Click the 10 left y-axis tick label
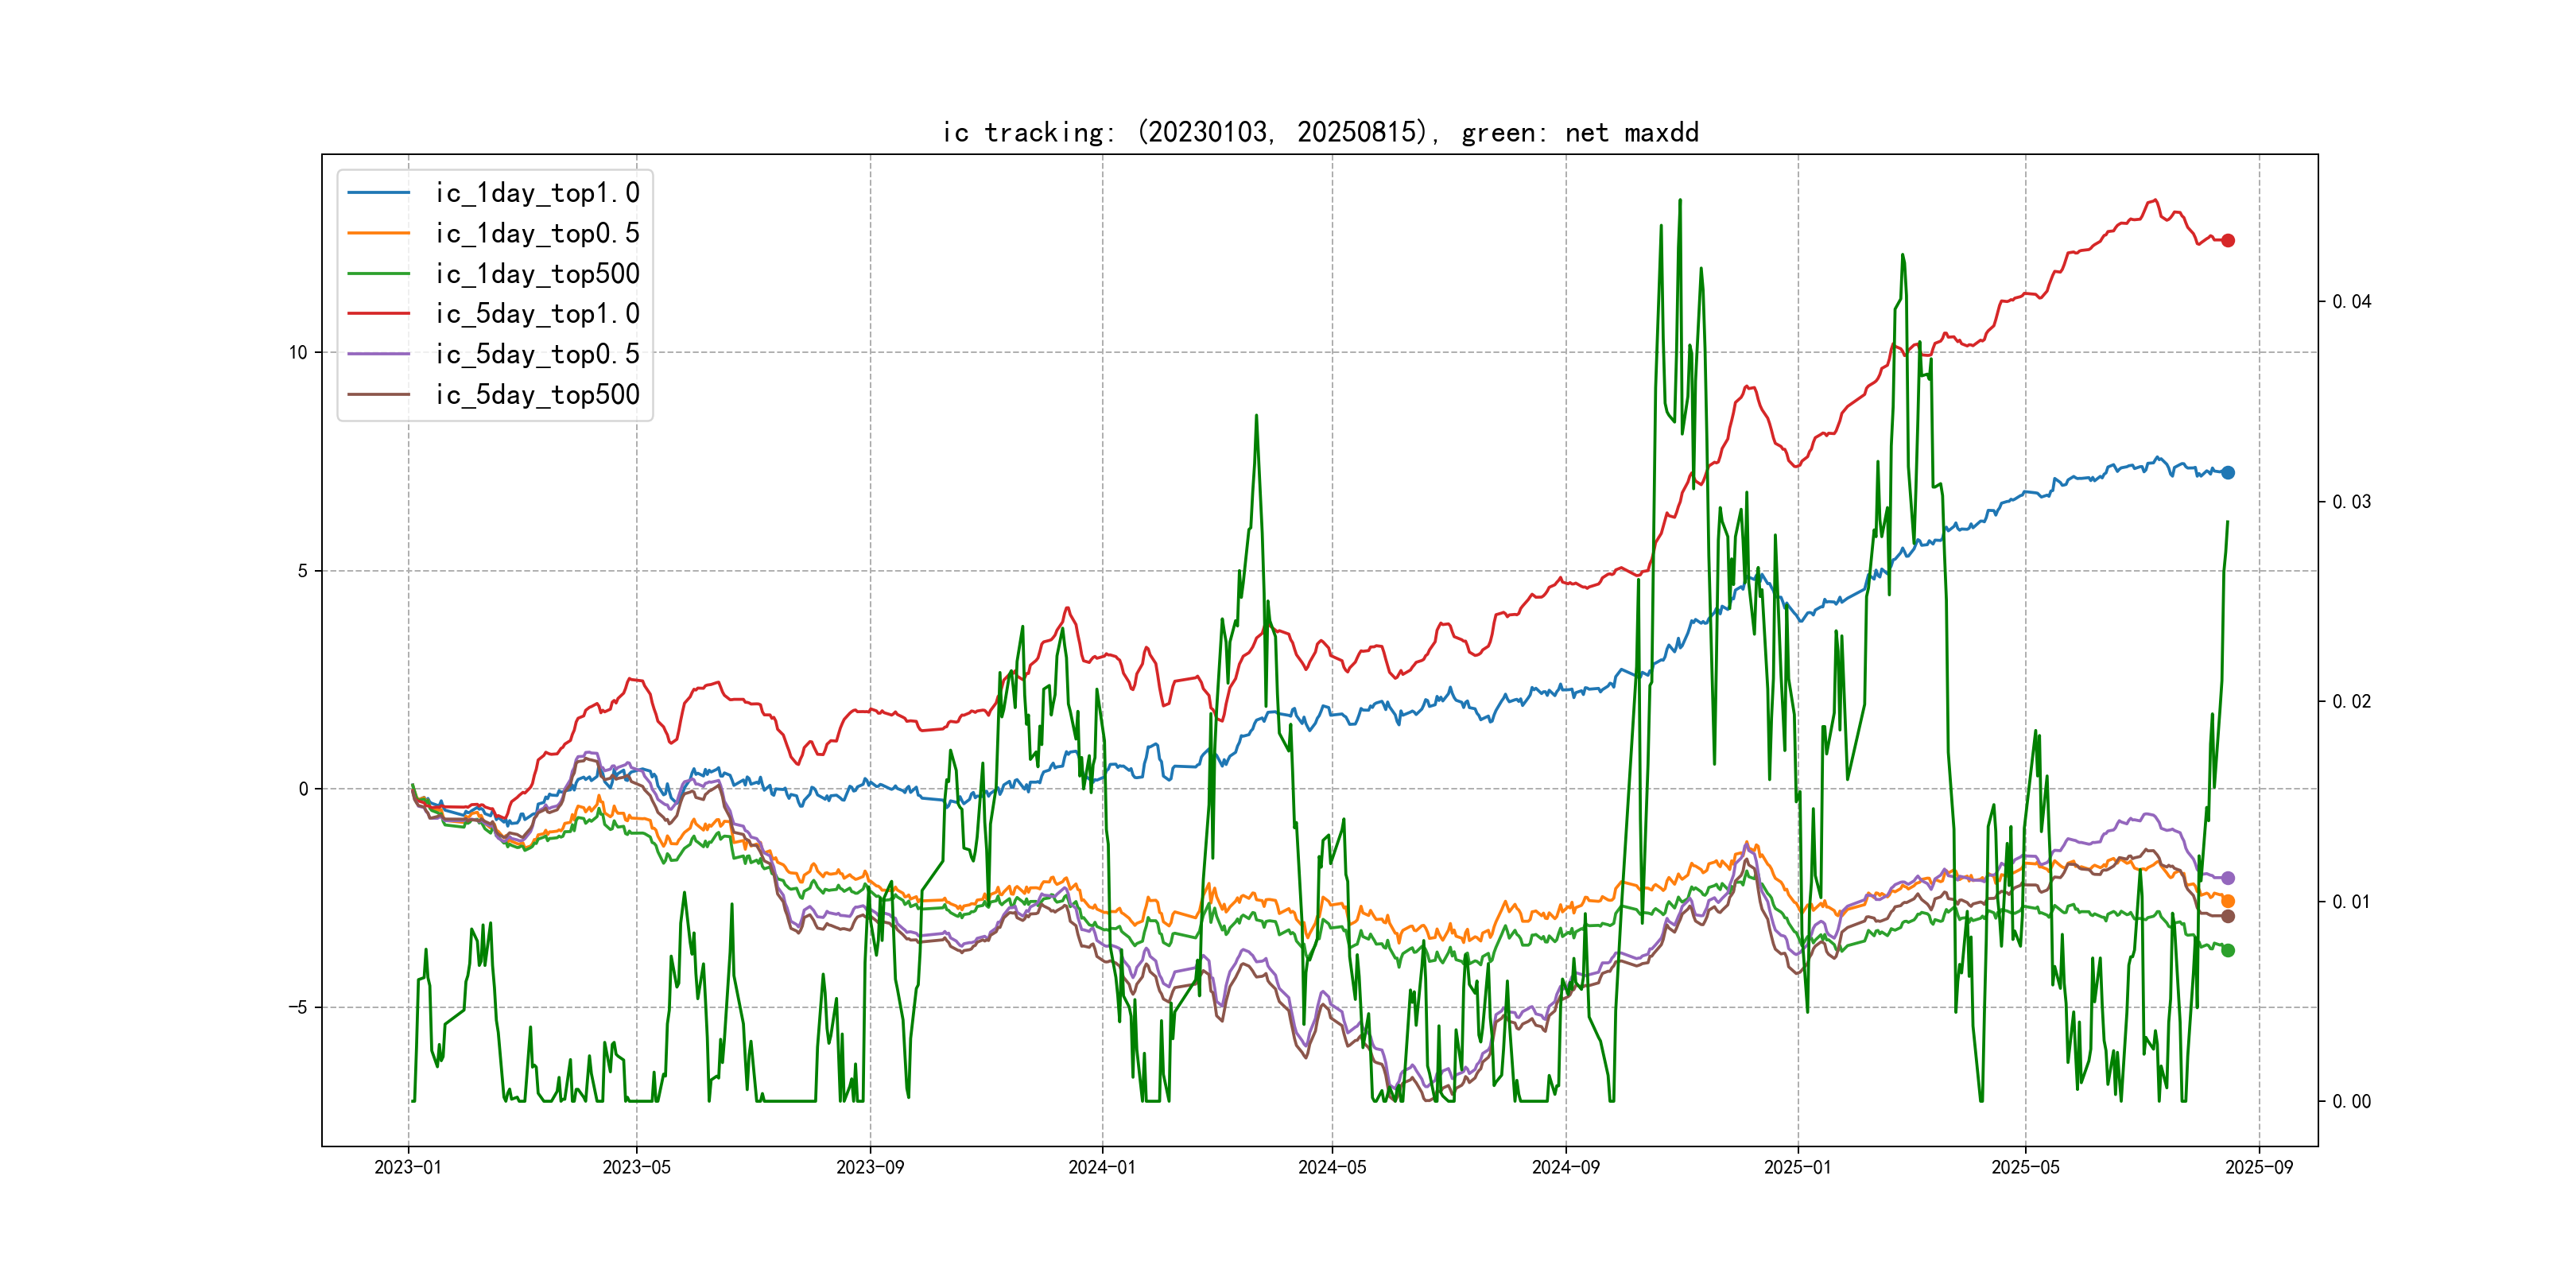Image resolution: width=2576 pixels, height=1288 pixels. pyautogui.click(x=298, y=352)
